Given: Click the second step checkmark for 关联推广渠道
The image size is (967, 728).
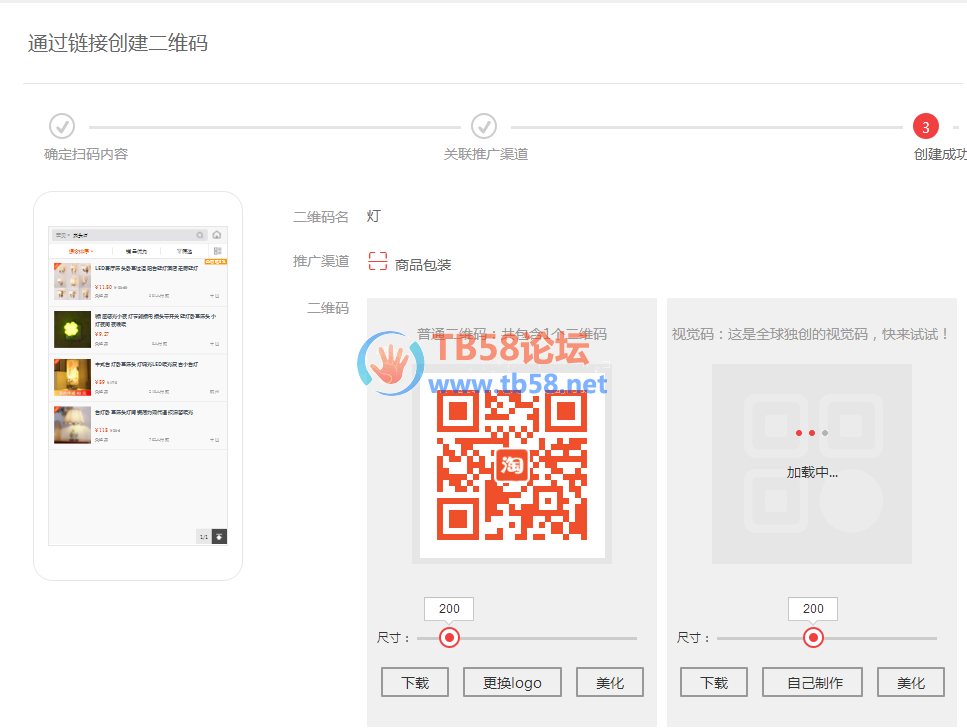Looking at the screenshot, I should tap(484, 127).
